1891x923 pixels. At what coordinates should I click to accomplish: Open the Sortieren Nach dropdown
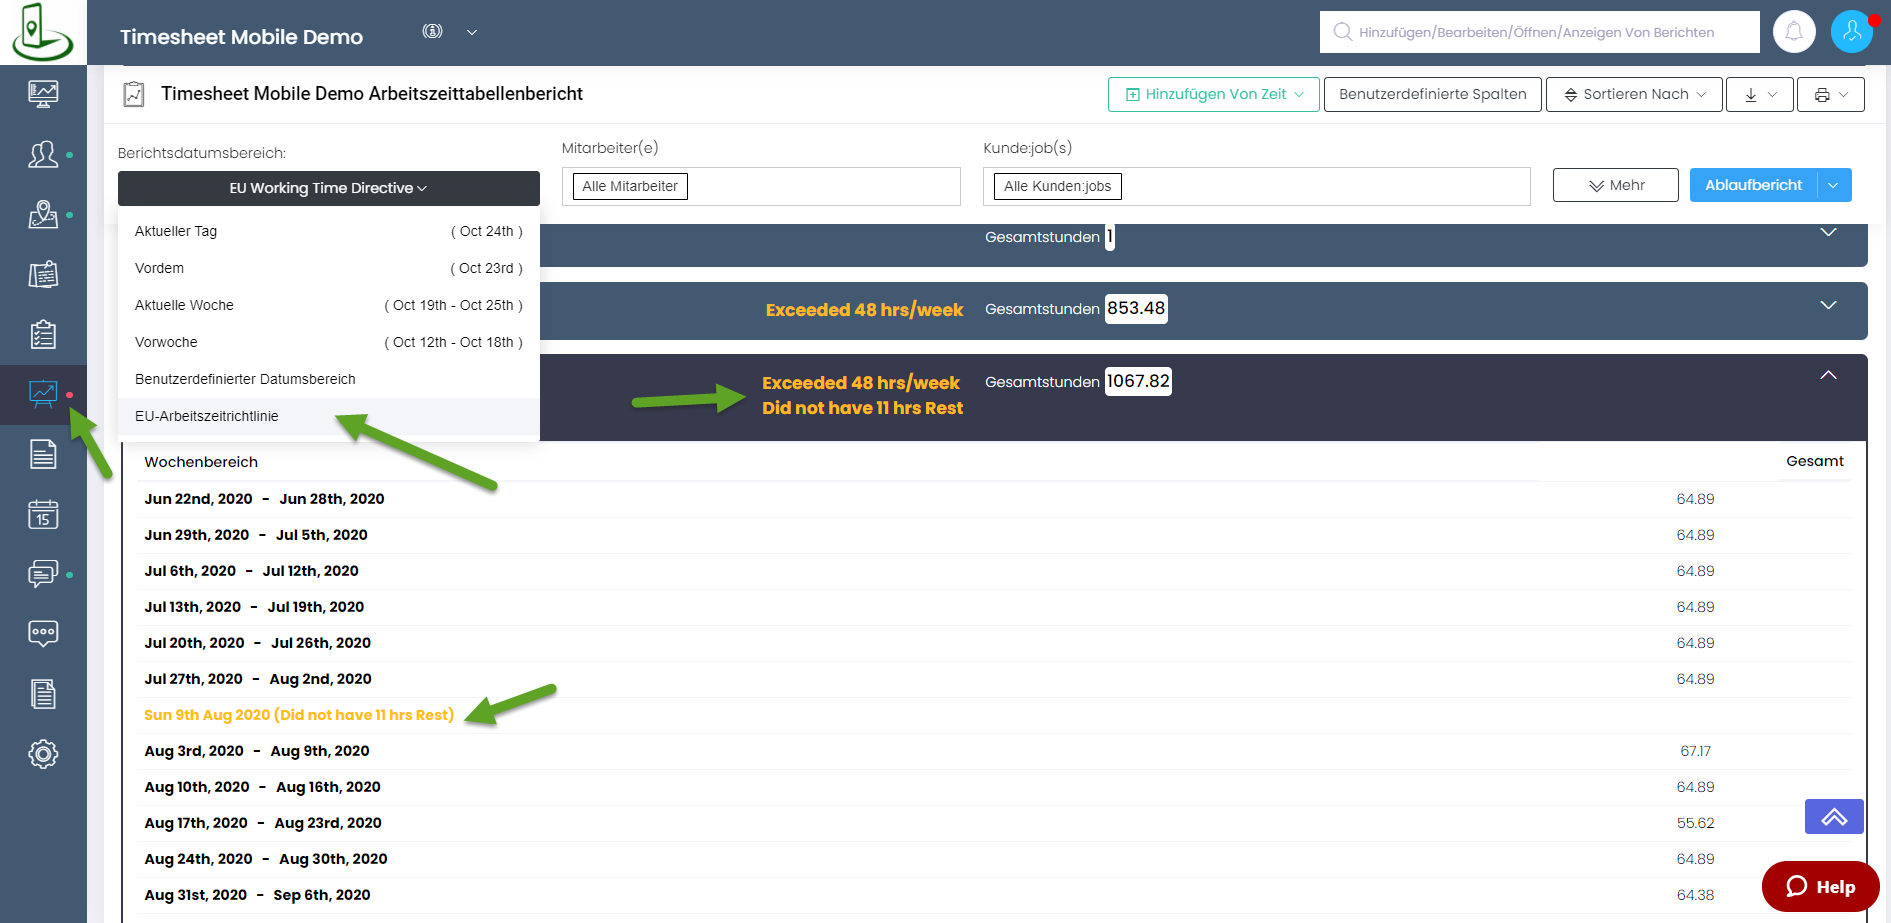(1633, 94)
